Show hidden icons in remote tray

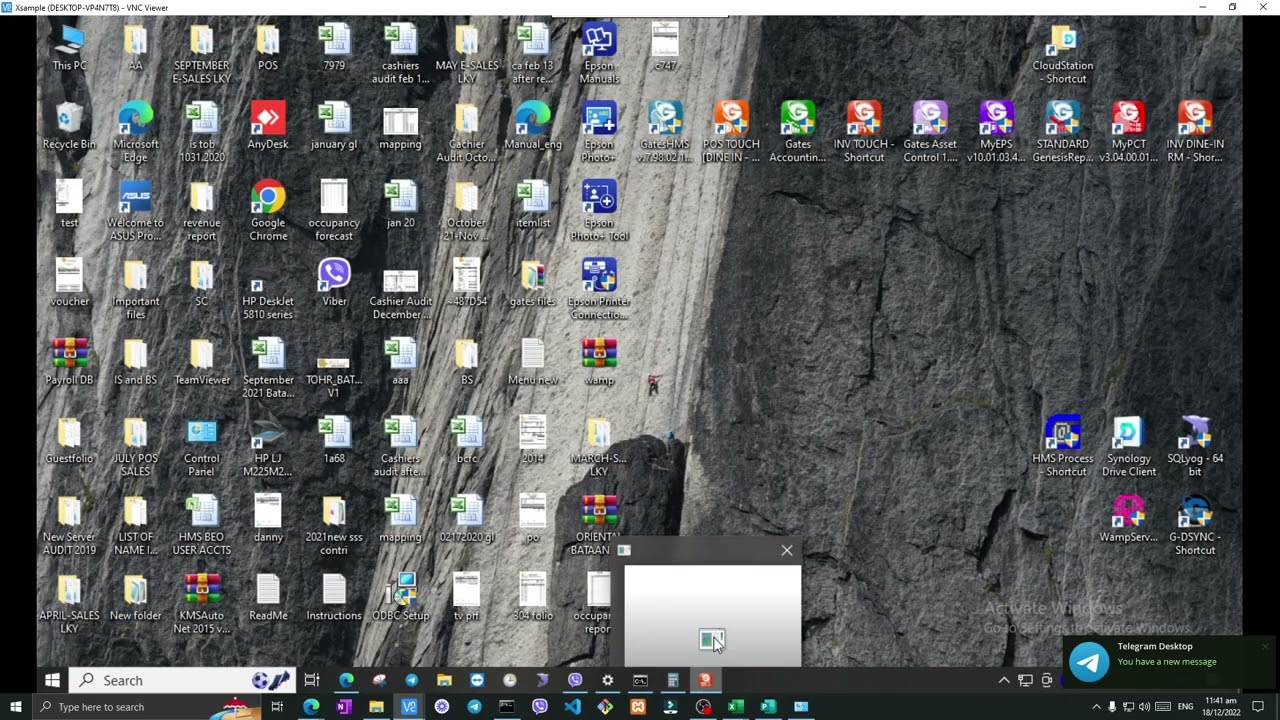(x=1004, y=680)
